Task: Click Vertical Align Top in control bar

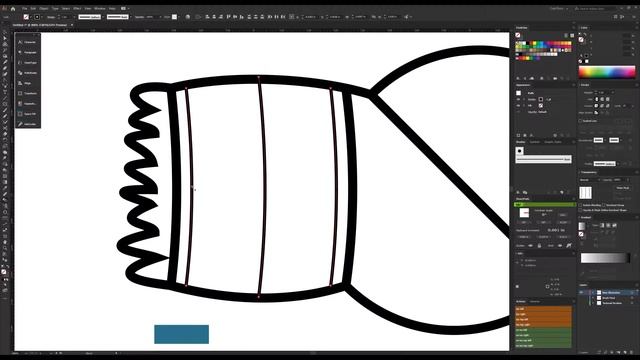Action: click(x=229, y=17)
